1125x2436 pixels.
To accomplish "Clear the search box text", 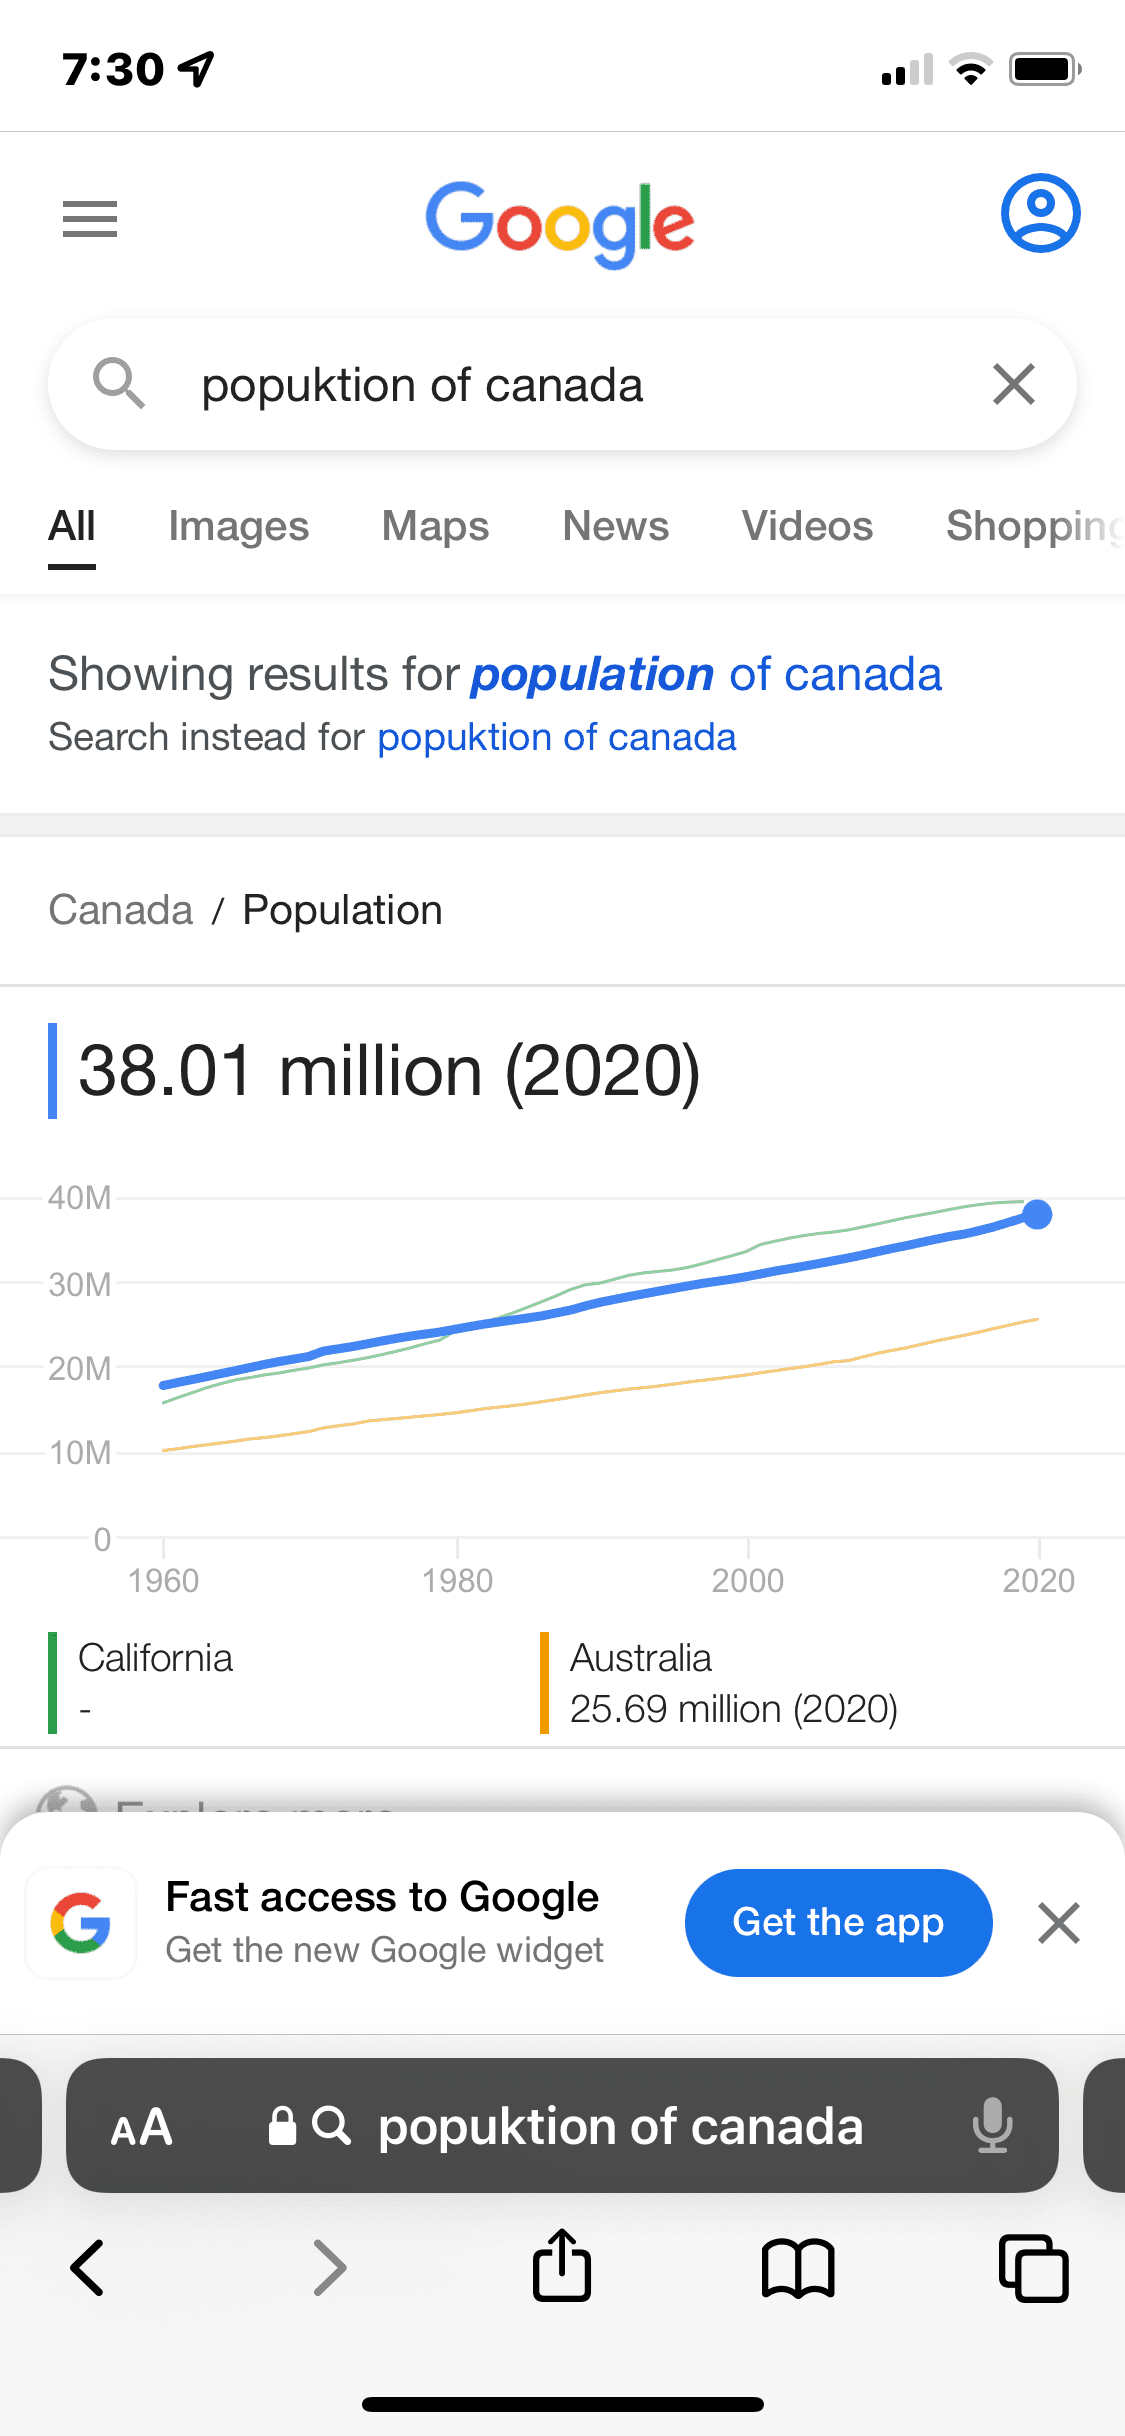I will point(1013,384).
